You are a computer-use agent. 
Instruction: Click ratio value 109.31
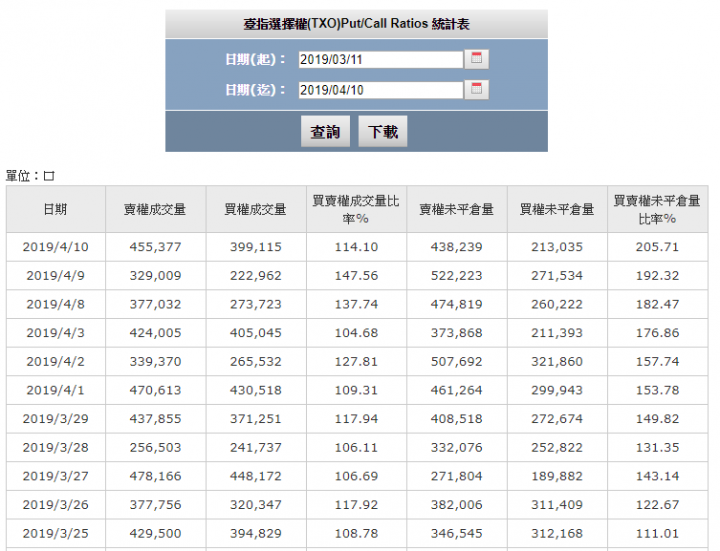point(356,390)
